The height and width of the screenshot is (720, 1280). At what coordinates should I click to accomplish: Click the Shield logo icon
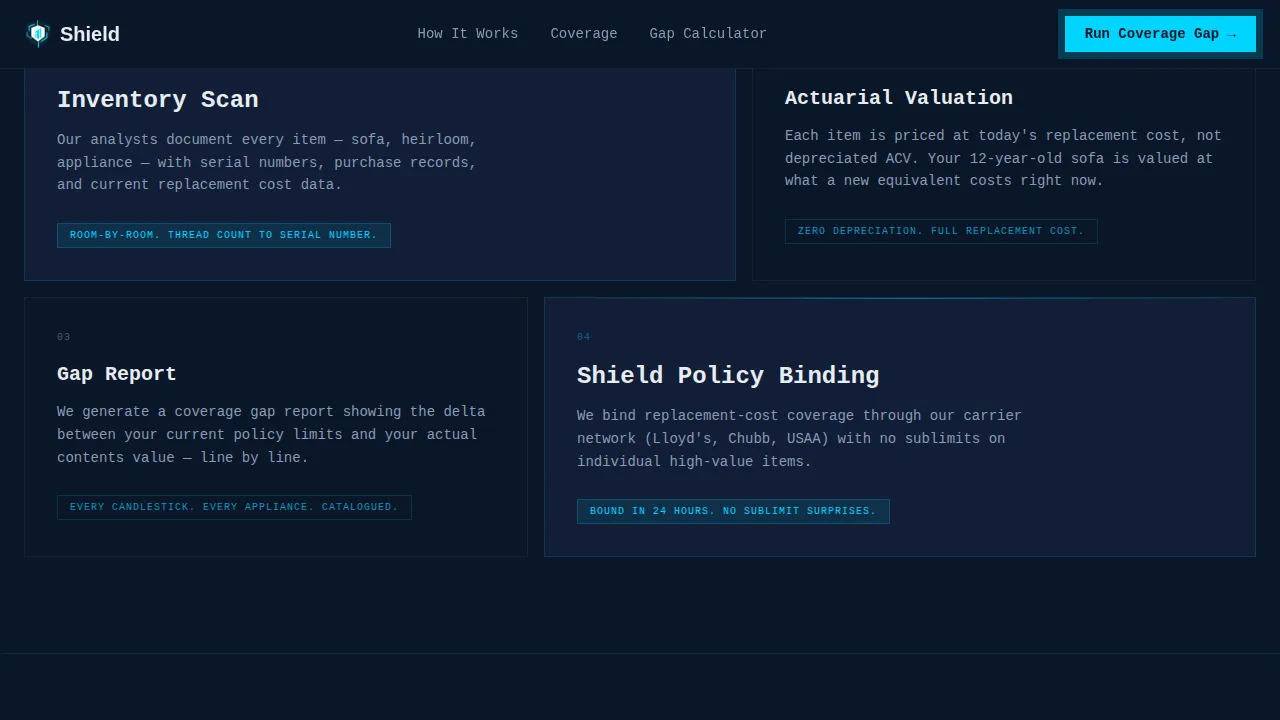point(38,34)
